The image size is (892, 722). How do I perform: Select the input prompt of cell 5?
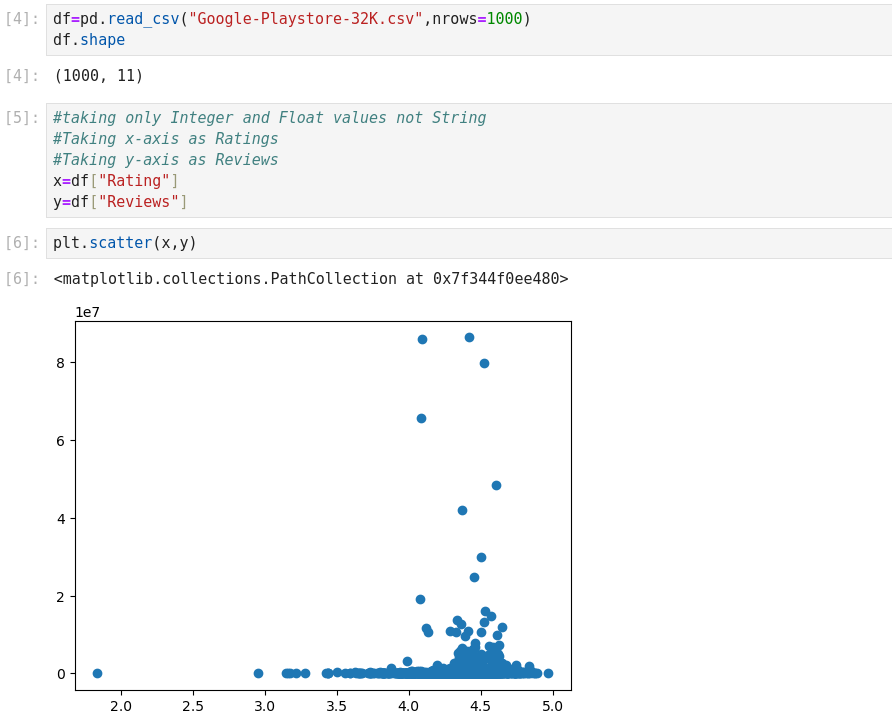(x=22, y=118)
